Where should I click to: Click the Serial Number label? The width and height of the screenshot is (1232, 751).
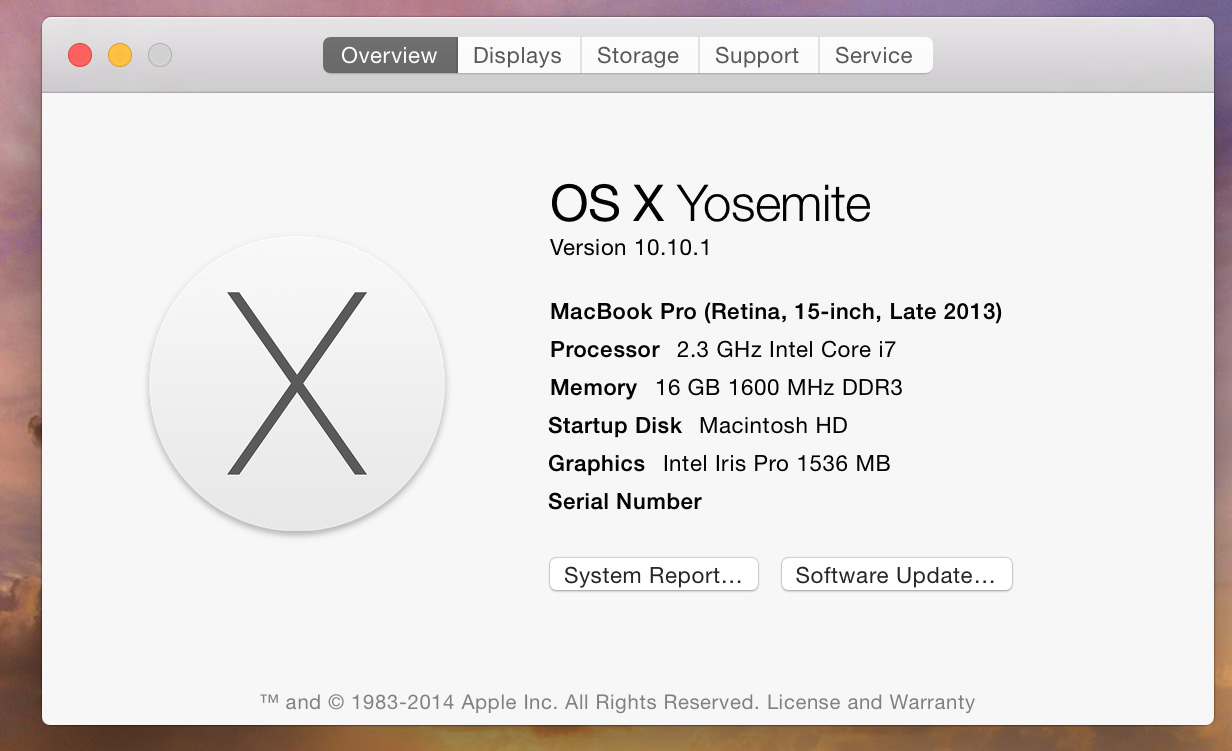pos(625,502)
